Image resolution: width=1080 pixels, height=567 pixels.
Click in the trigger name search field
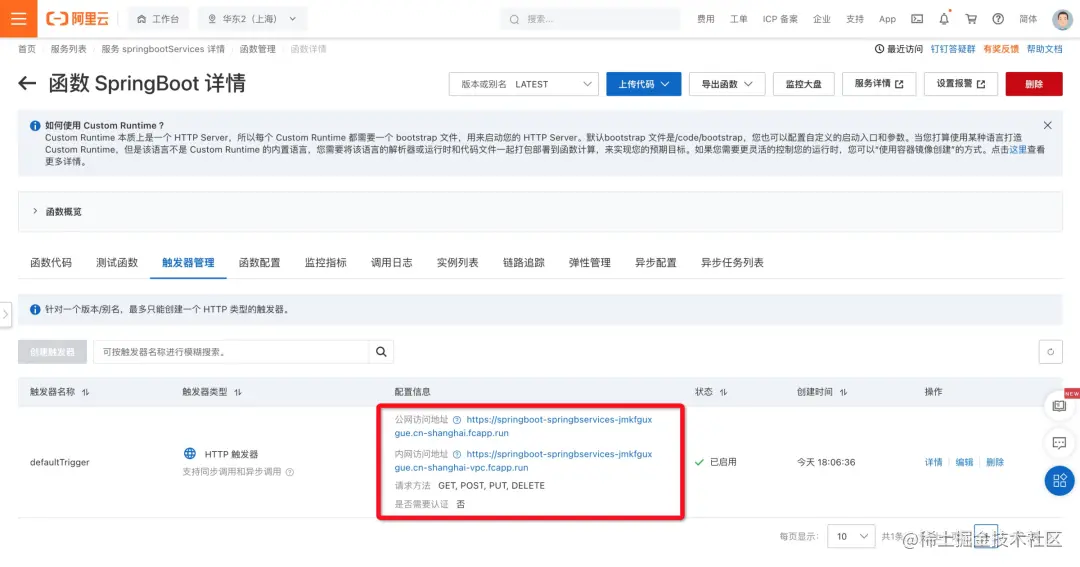click(231, 352)
